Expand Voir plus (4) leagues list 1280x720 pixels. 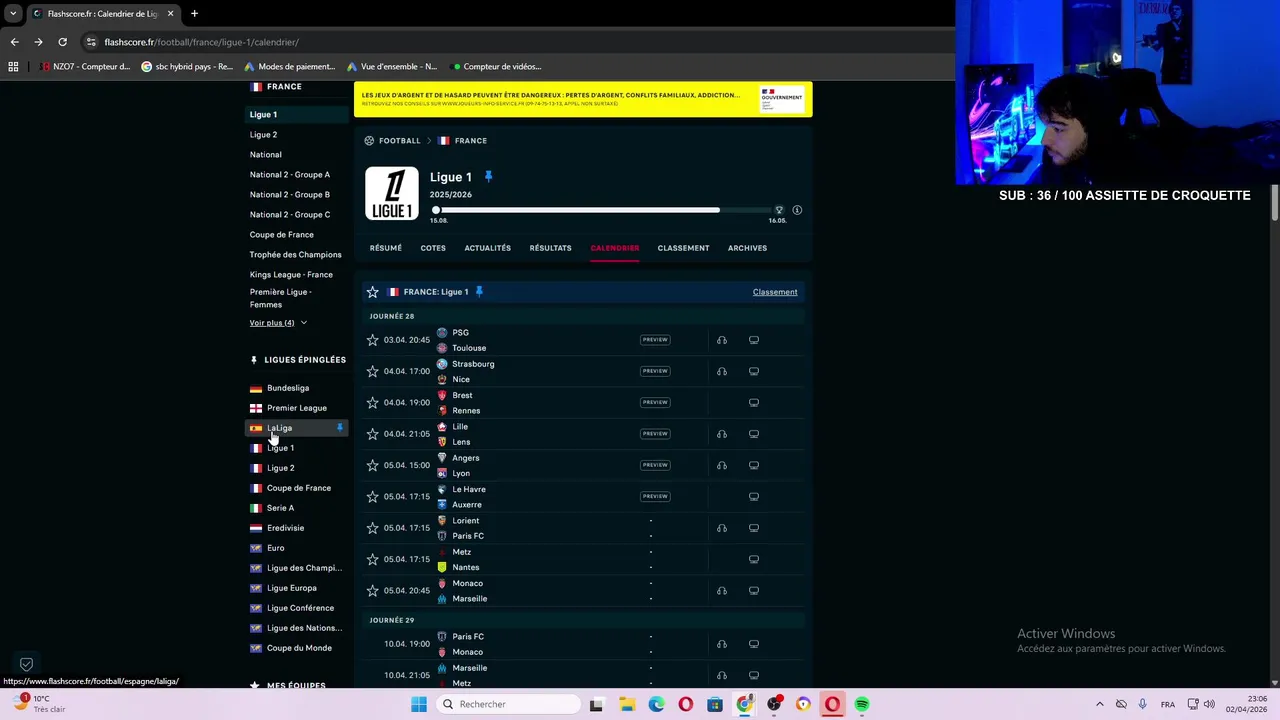(278, 323)
